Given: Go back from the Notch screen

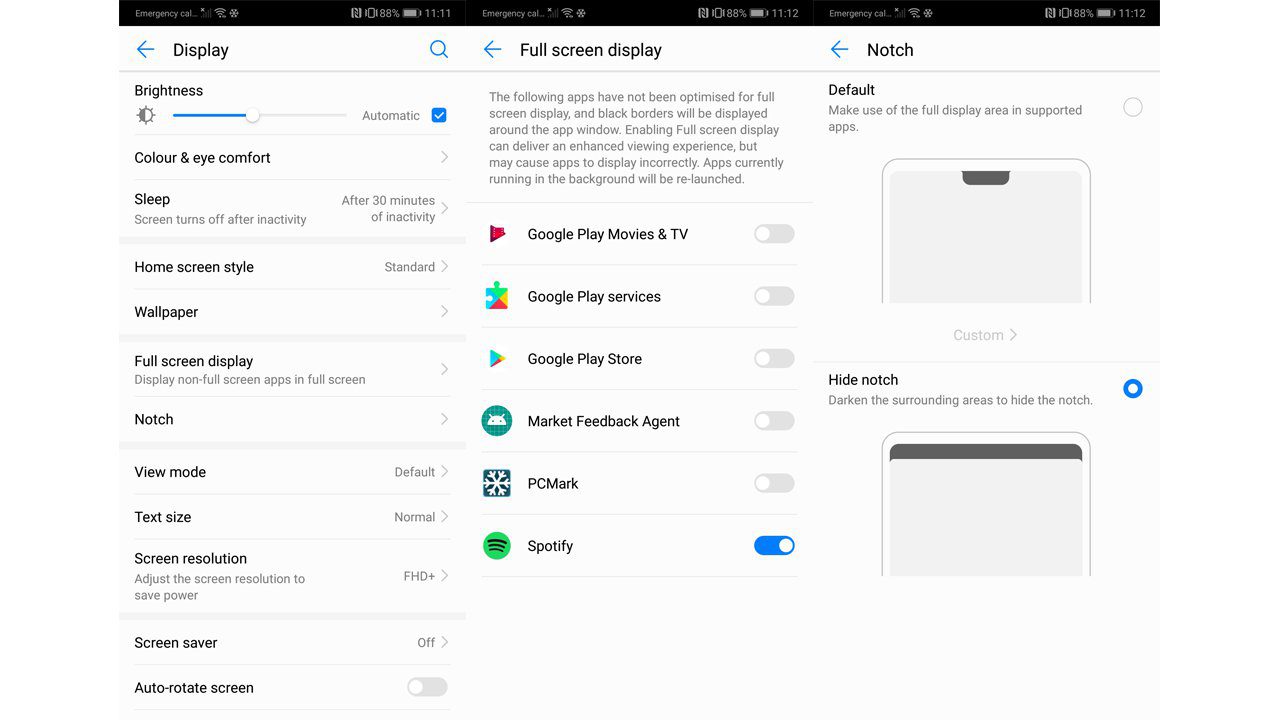Looking at the screenshot, I should pos(839,50).
